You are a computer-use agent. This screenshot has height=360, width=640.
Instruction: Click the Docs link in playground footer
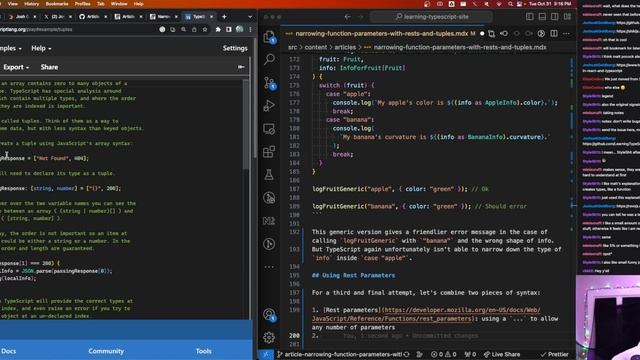click(9, 351)
